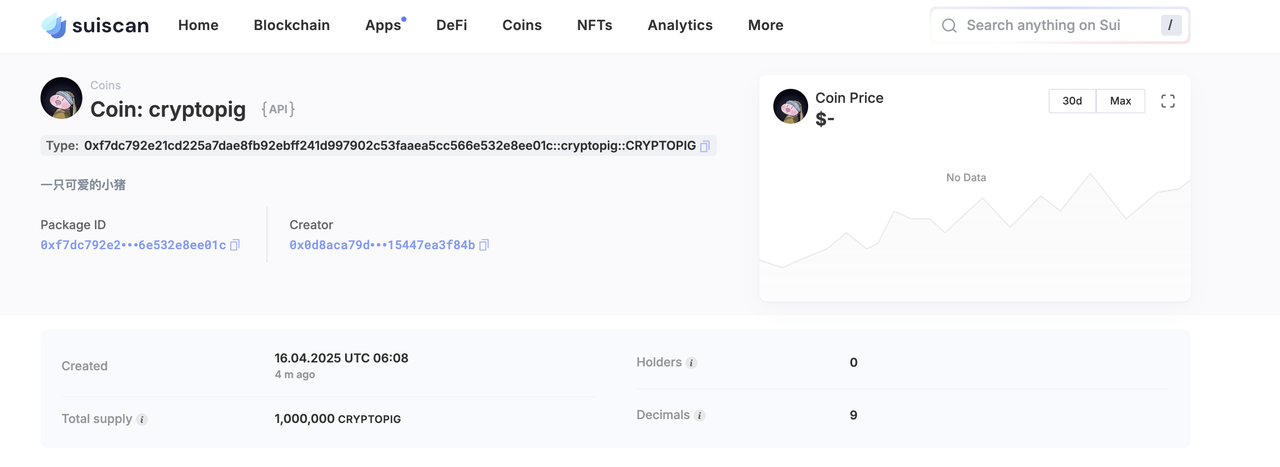
Task: Focus the Search anything on Sui field
Action: (1060, 25)
